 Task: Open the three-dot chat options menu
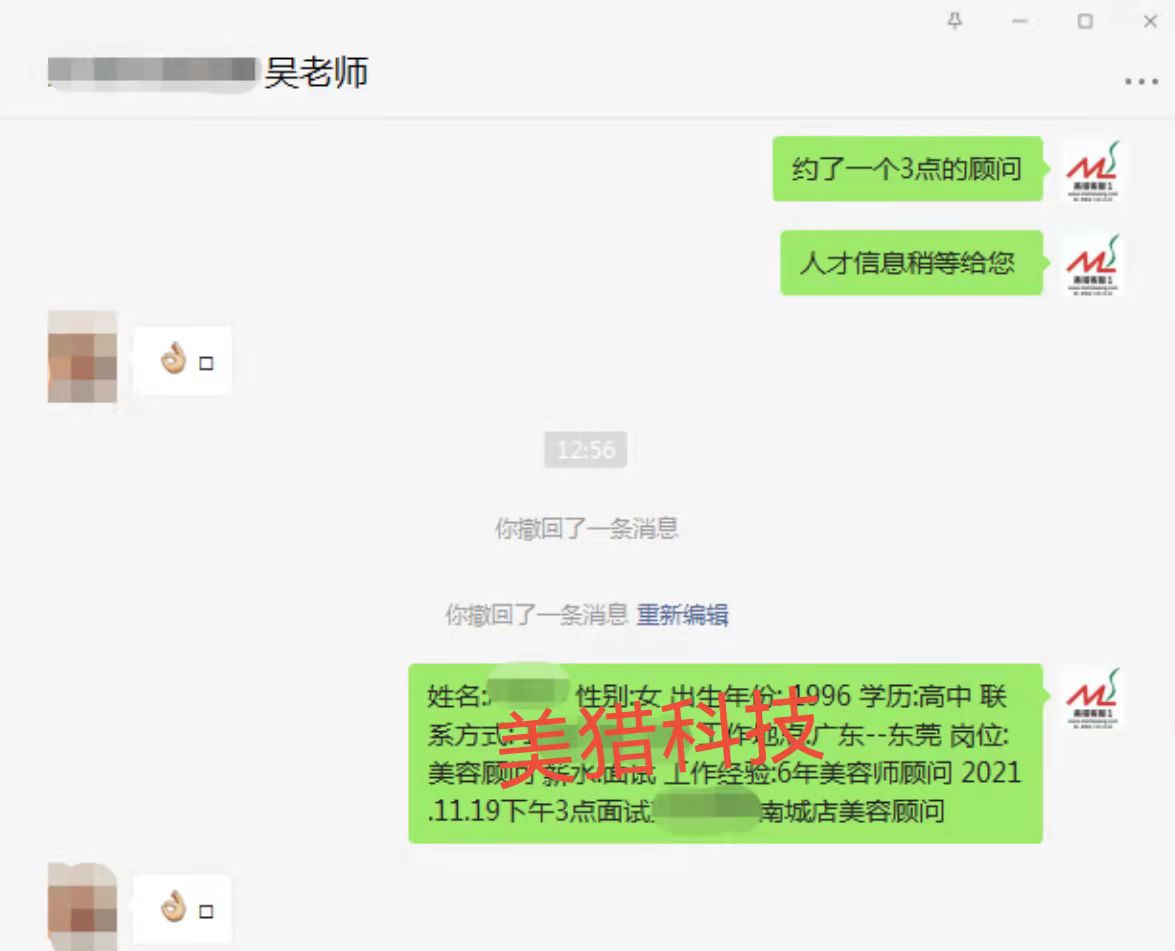(x=1141, y=81)
